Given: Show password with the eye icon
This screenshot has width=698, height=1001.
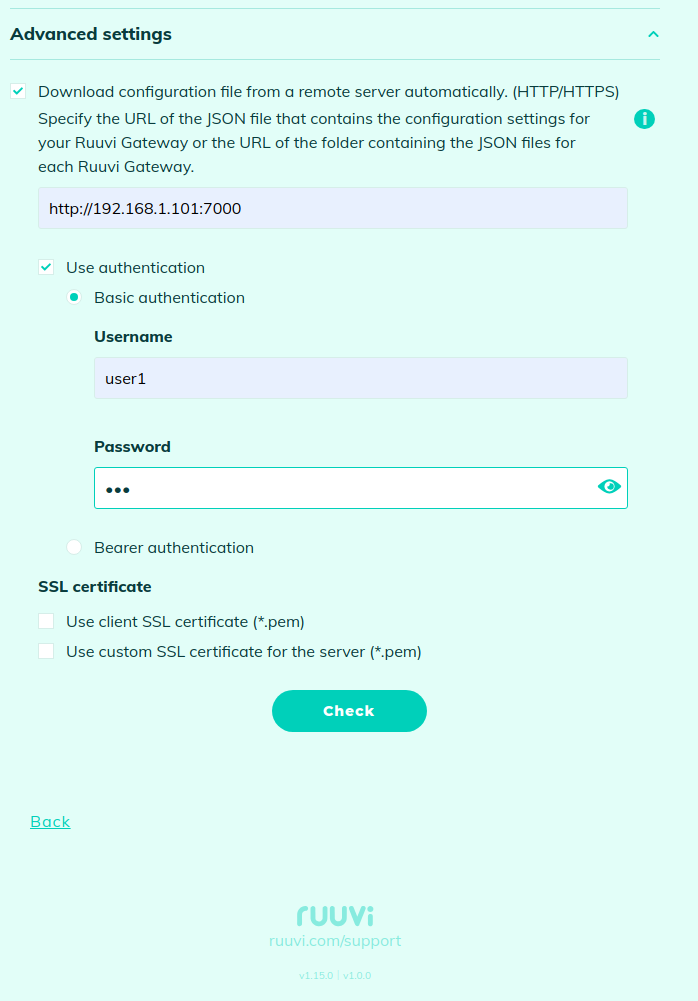Looking at the screenshot, I should 609,487.
